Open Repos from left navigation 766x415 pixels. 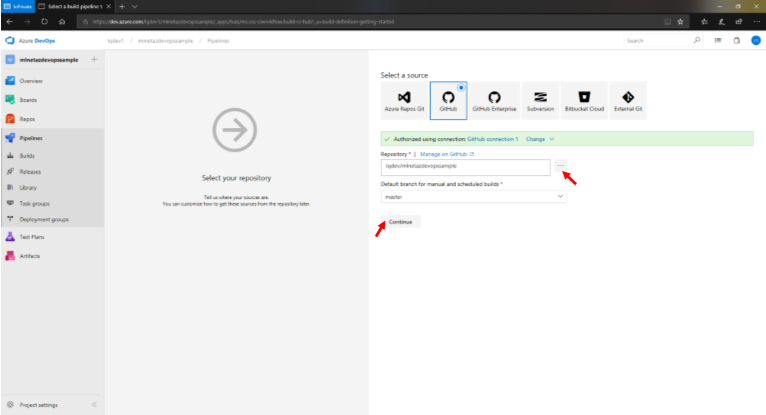pyautogui.click(x=28, y=119)
